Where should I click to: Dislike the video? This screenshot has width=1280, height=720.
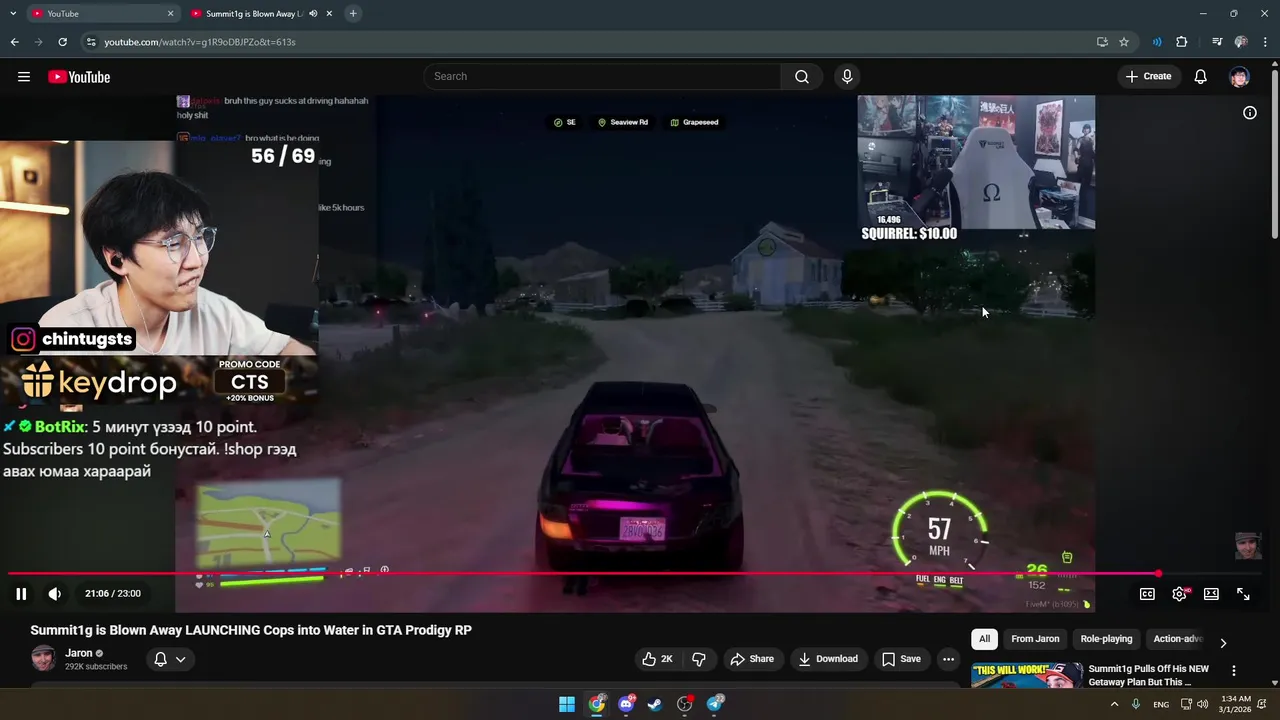tap(699, 659)
